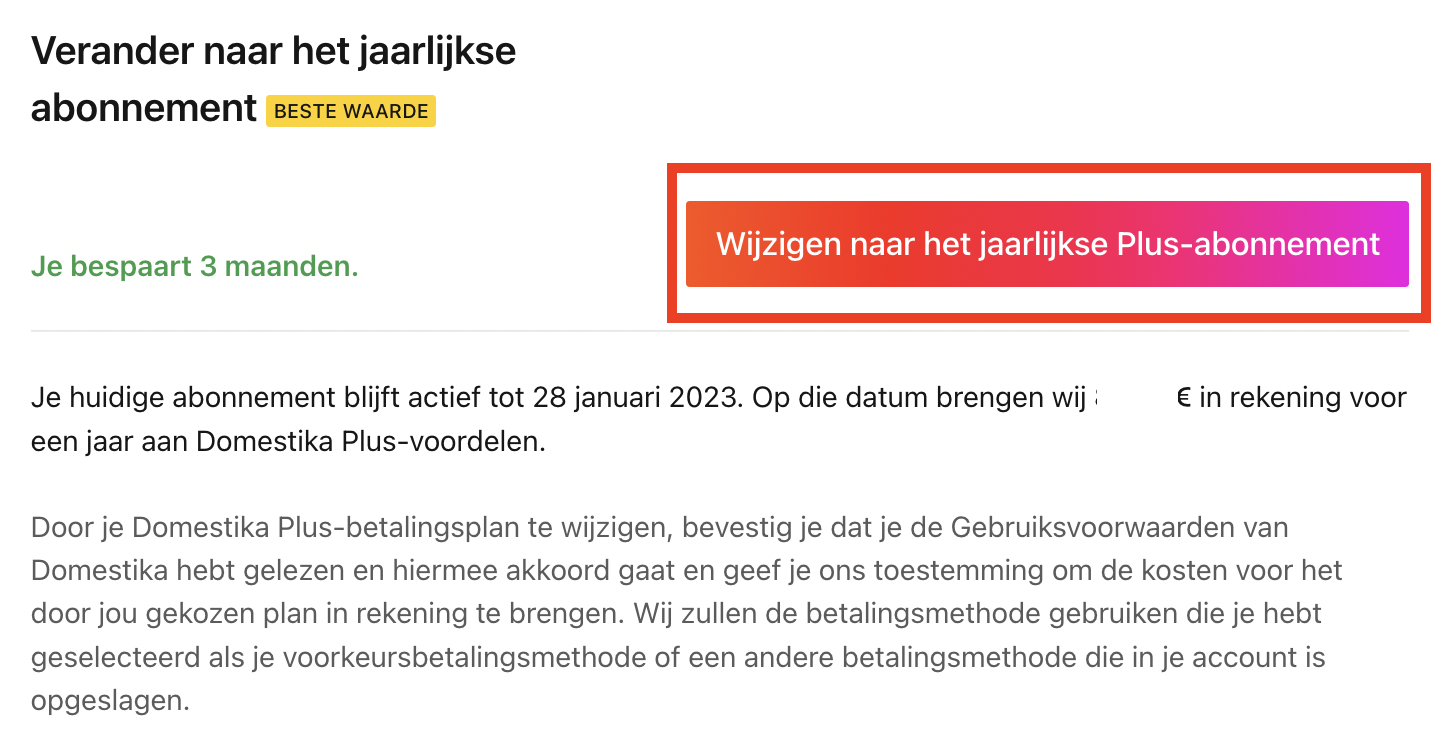
Task: Click the Wijzigen naar het jaarlijkse Plus-abonnement button
Action: (1047, 244)
